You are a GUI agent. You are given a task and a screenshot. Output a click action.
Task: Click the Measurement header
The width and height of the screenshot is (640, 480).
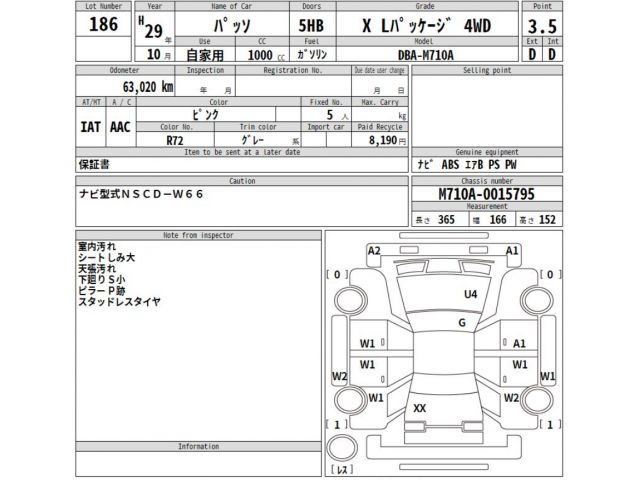pos(487,206)
